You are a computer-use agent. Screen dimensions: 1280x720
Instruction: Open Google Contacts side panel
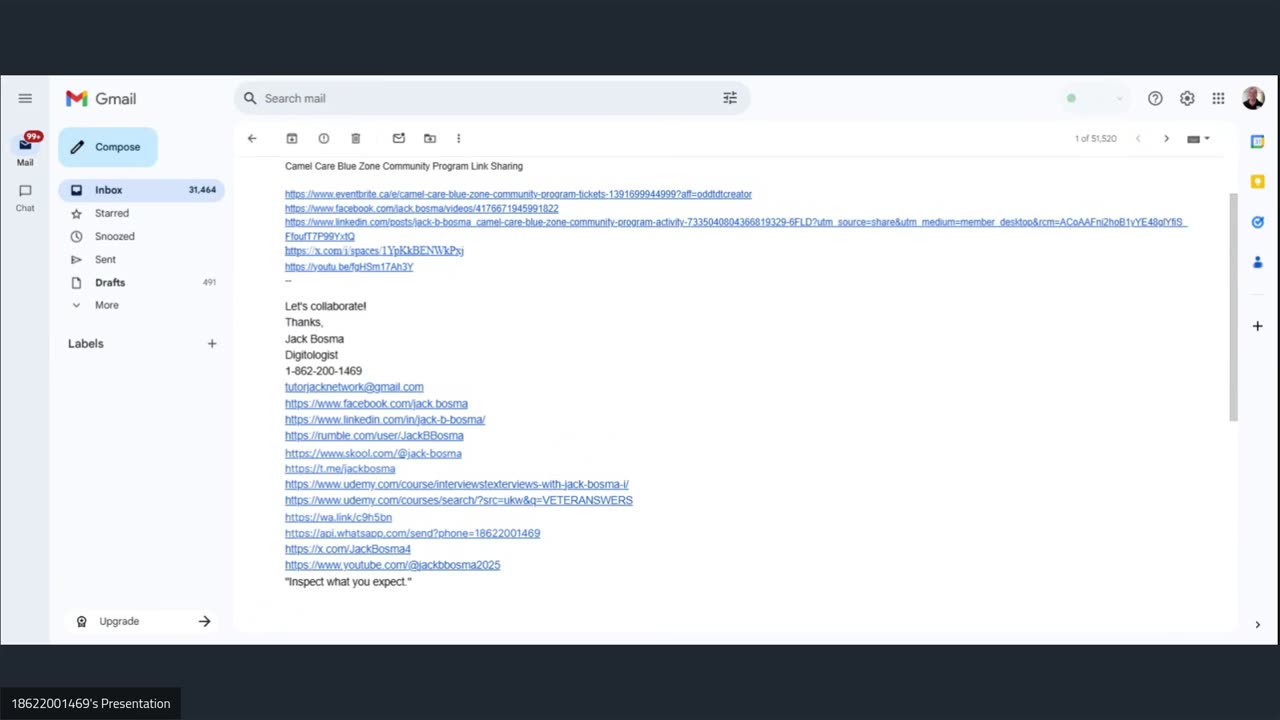point(1258,262)
